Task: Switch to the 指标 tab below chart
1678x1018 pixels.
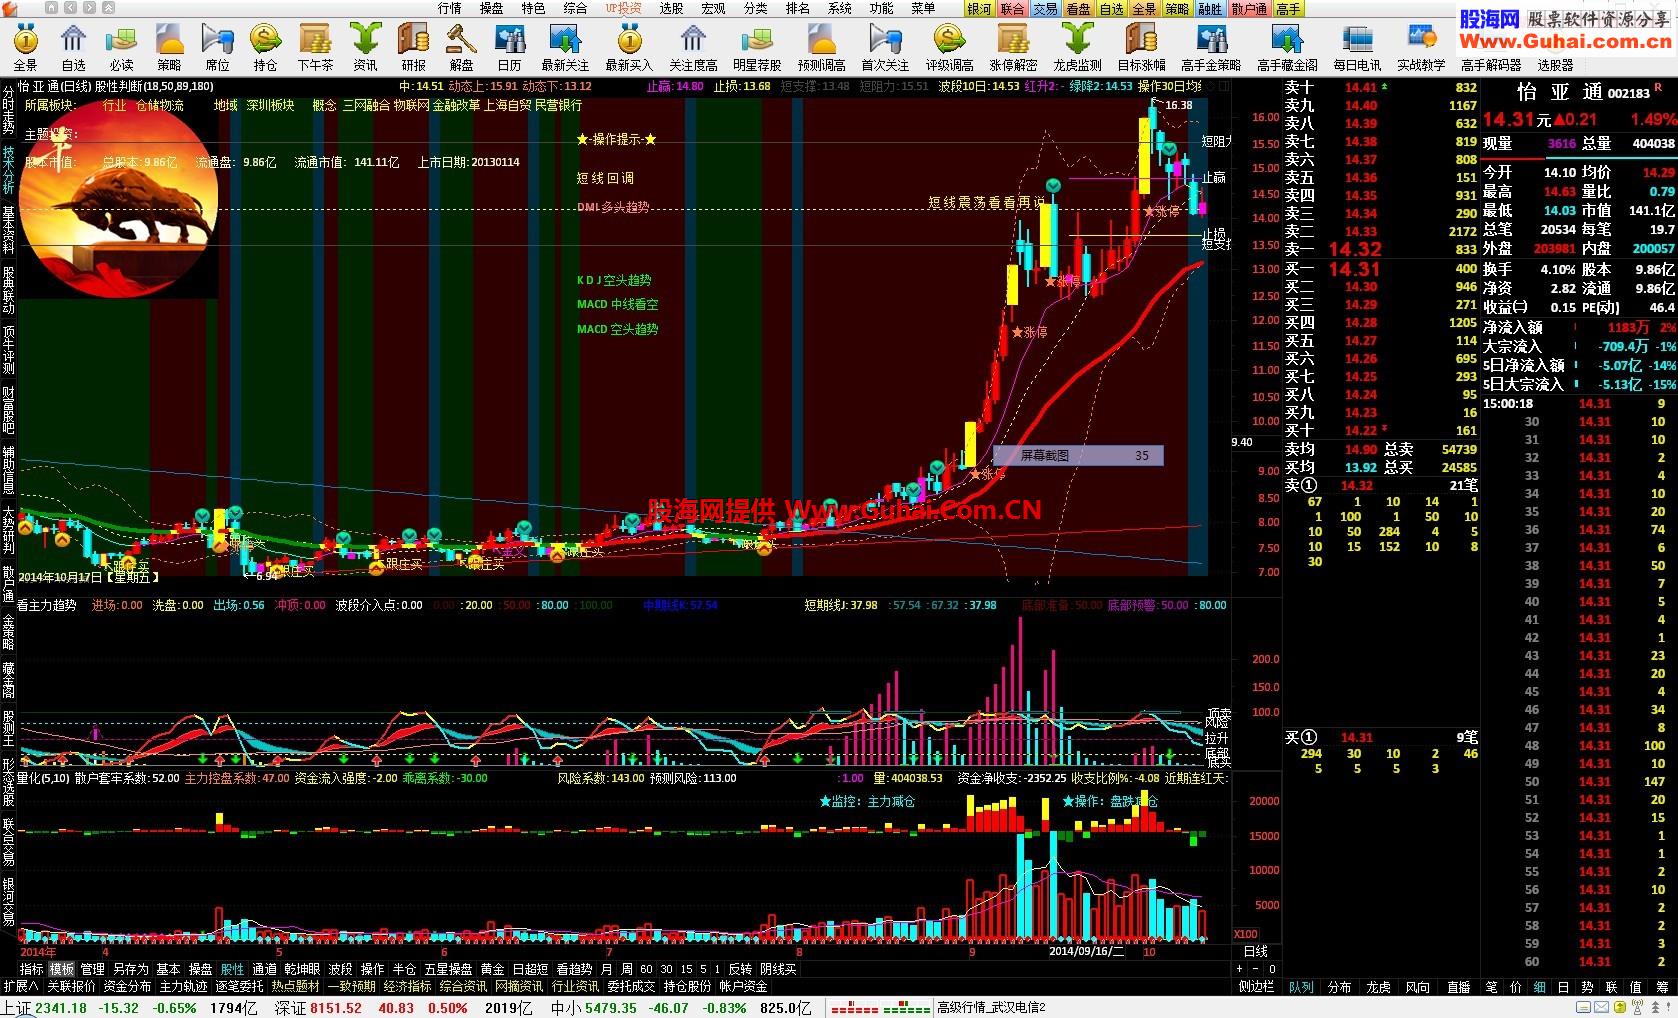Action: coord(32,969)
